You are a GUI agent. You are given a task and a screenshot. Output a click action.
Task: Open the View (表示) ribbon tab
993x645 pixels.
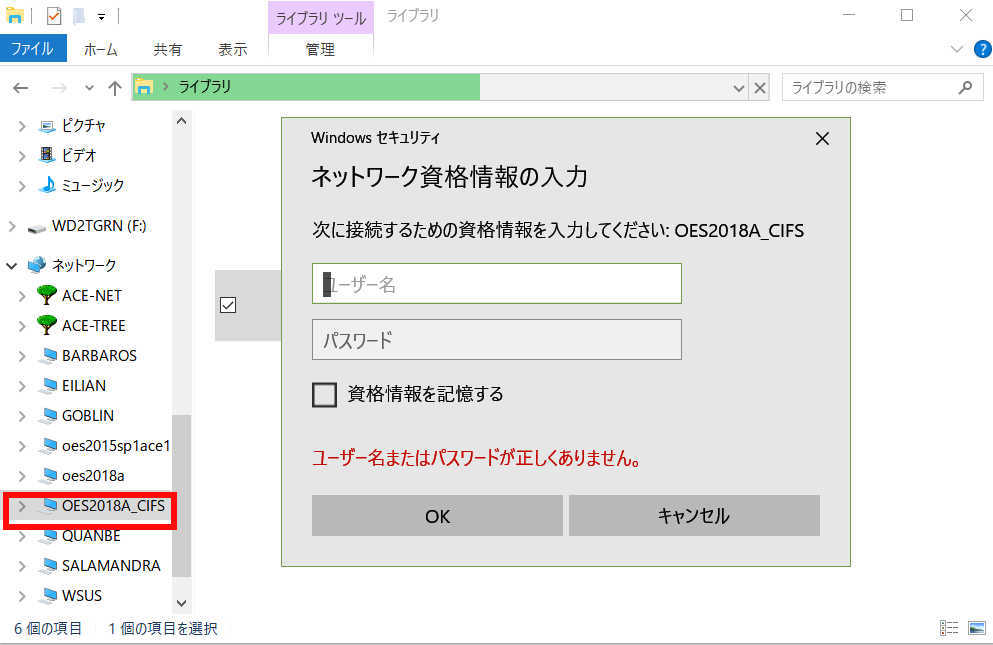point(232,49)
